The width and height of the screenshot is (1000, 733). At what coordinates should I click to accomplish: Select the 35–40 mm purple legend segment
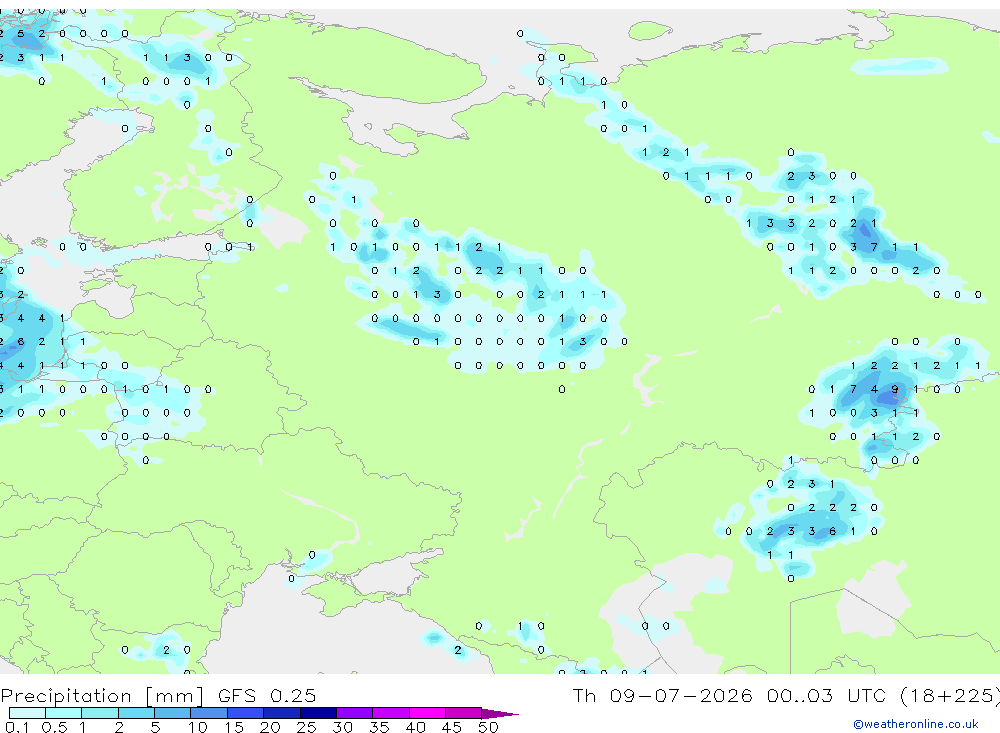coord(391,713)
